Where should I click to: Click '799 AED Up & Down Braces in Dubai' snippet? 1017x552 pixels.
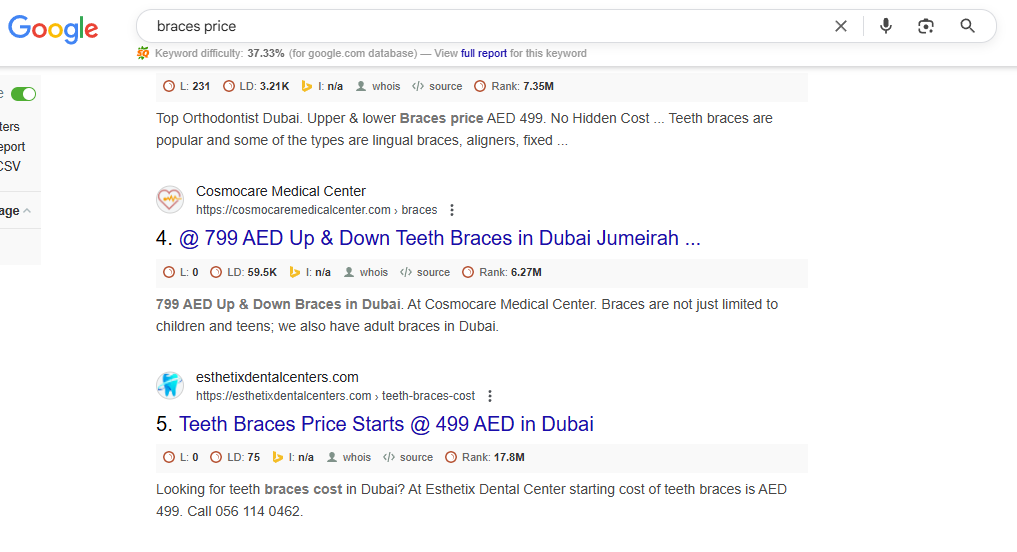click(x=278, y=304)
